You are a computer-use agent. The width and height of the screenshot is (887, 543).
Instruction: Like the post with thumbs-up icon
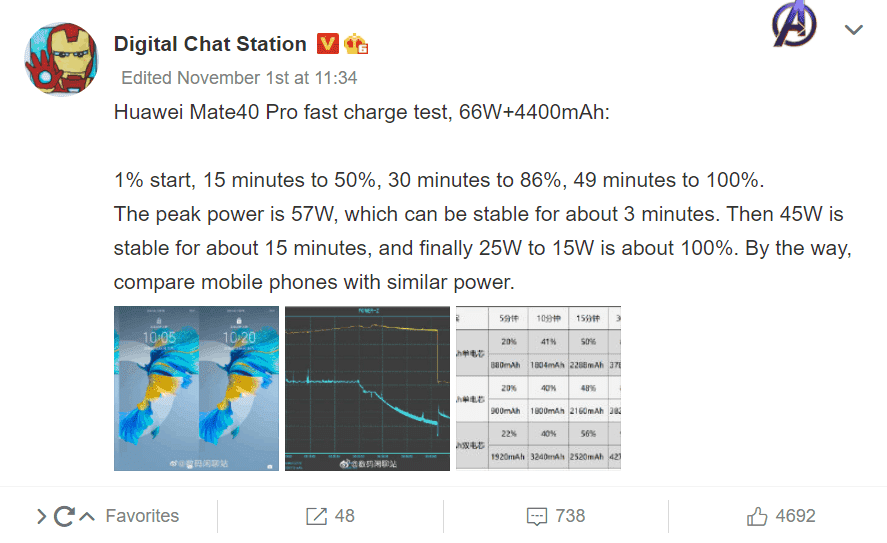point(757,516)
